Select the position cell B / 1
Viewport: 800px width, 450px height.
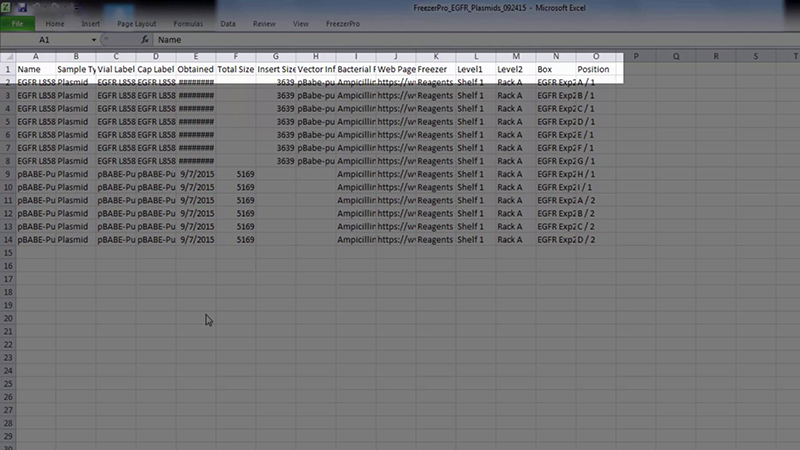click(596, 95)
